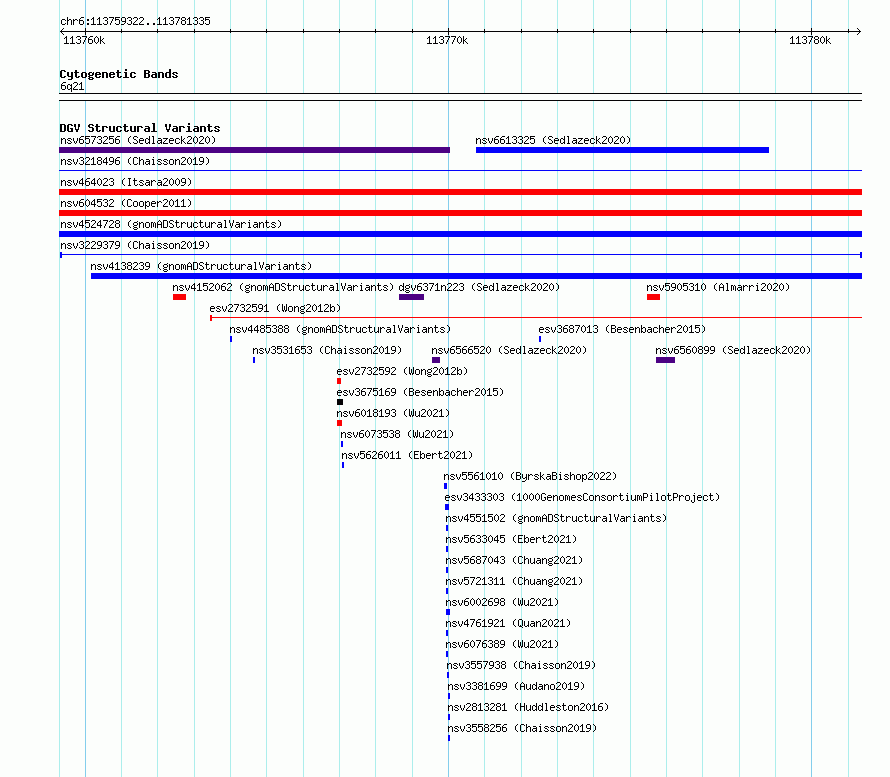Screen dimensions: 890x777
Task: Open nsv6076389 (Wu2021) label
Action: pos(502,644)
